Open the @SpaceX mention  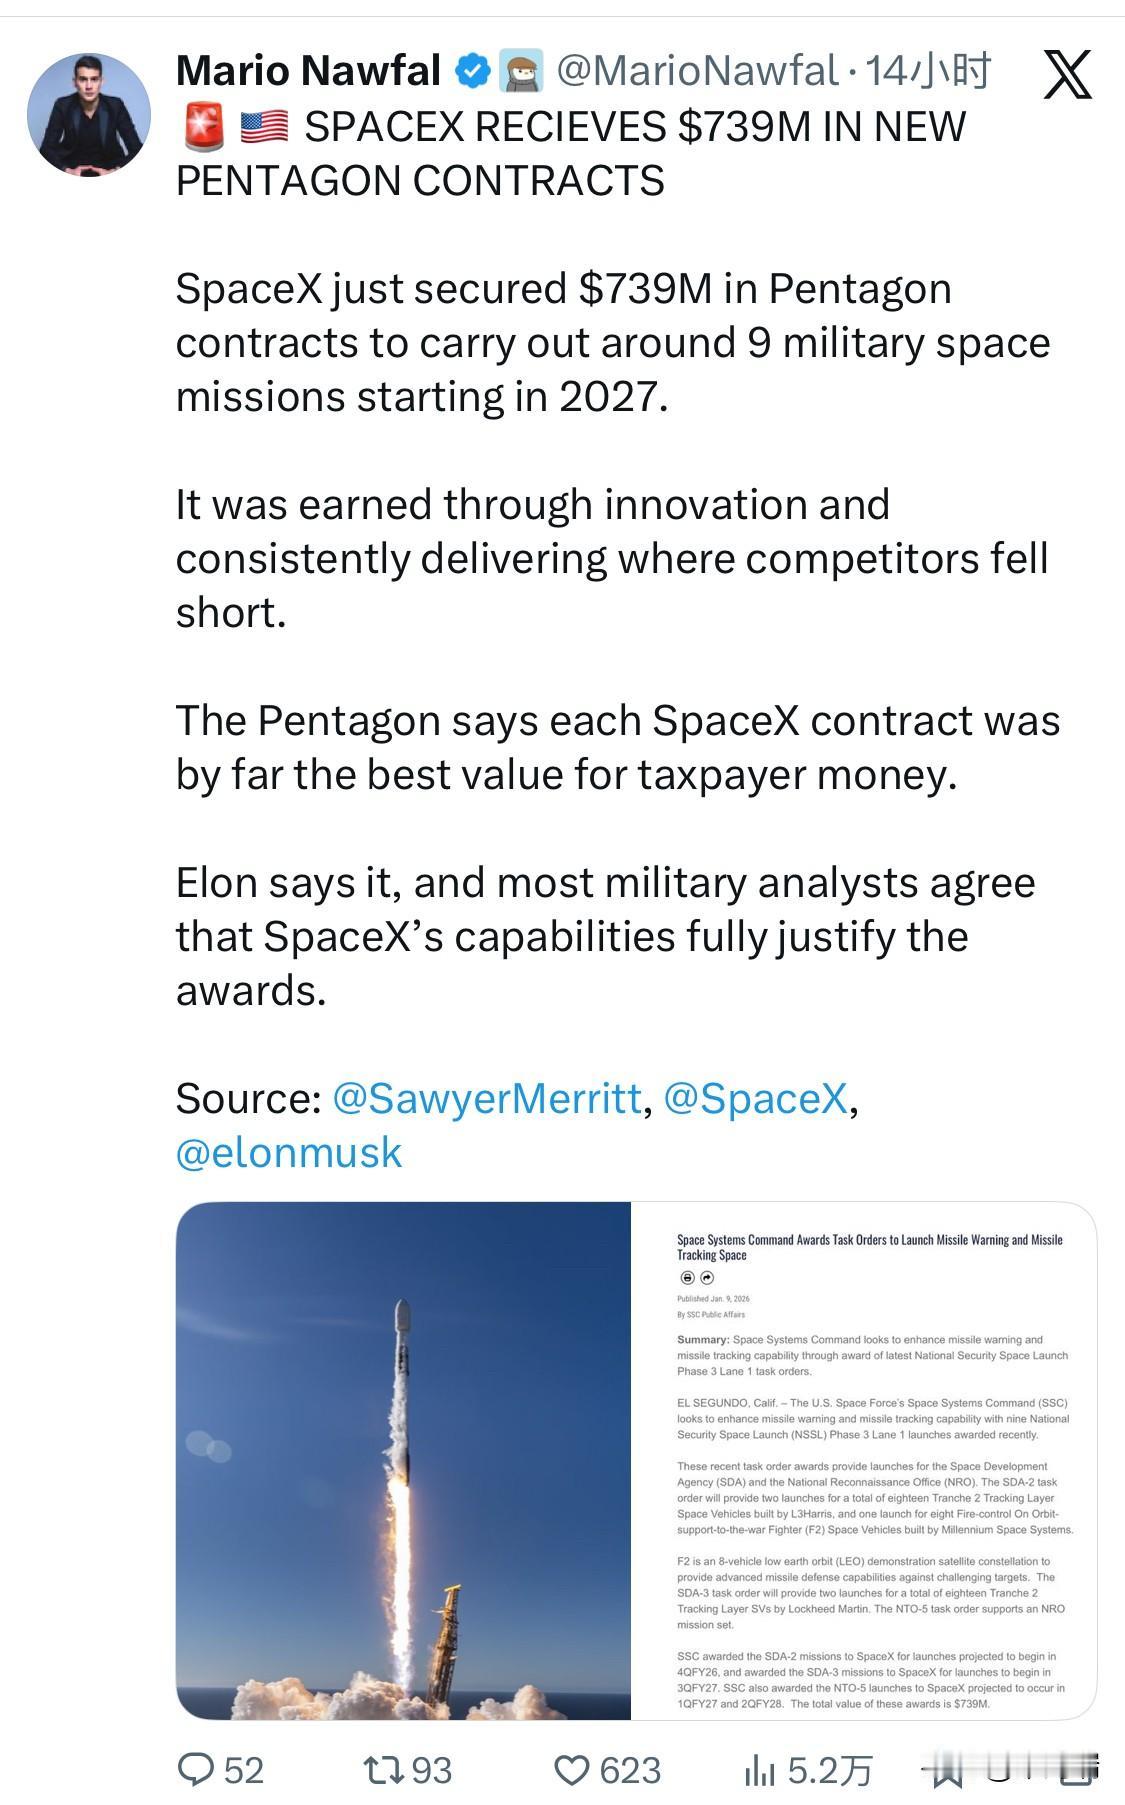click(755, 1098)
